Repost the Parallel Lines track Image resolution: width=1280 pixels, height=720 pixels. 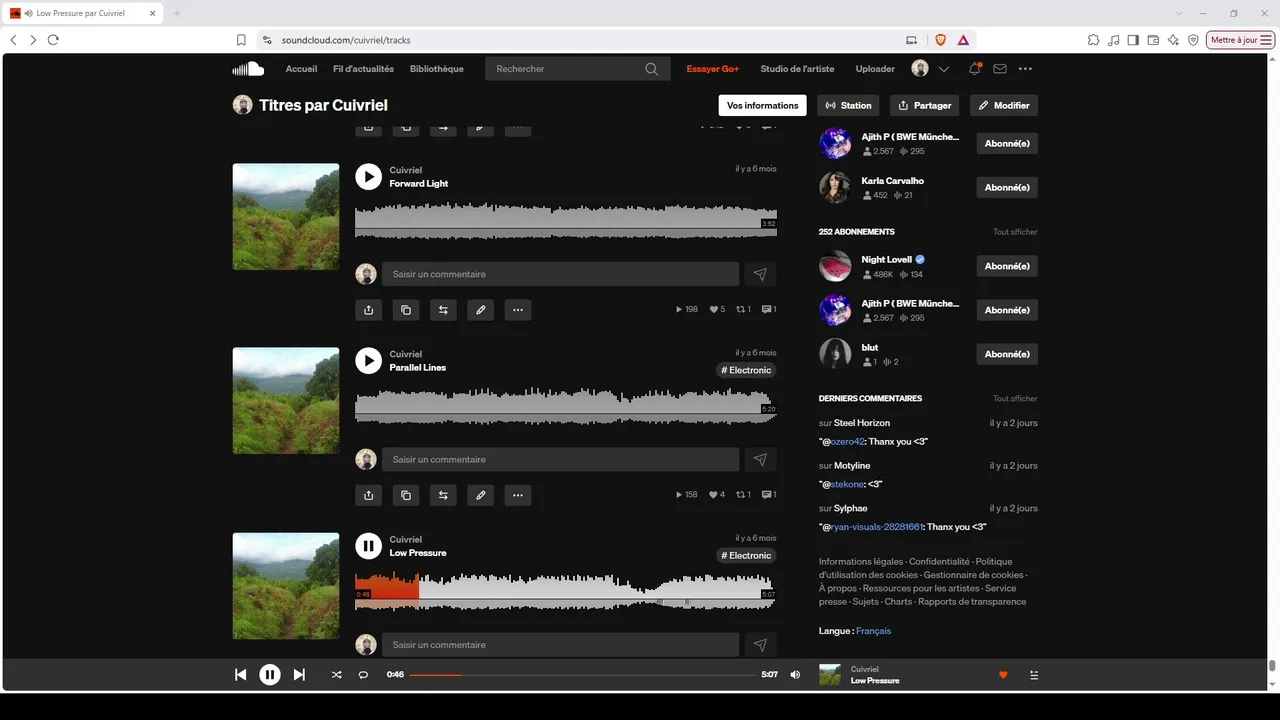coord(443,495)
